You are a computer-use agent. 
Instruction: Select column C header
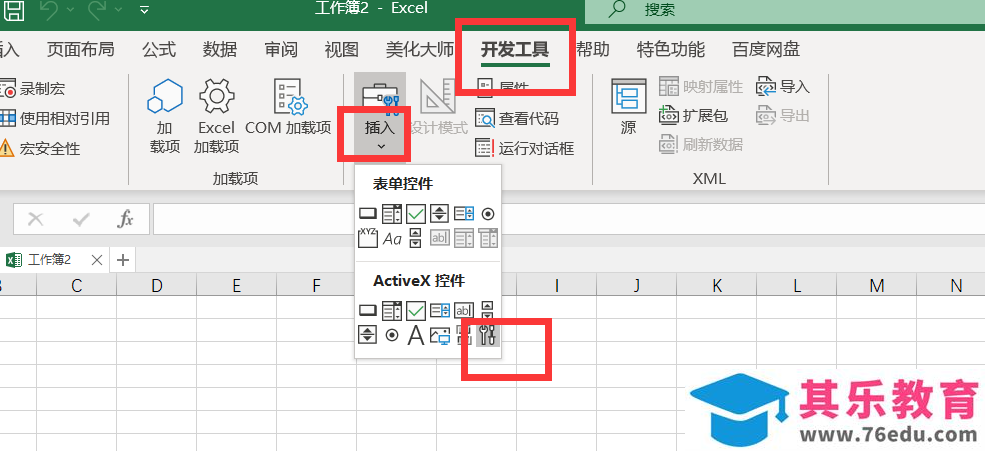click(77, 286)
